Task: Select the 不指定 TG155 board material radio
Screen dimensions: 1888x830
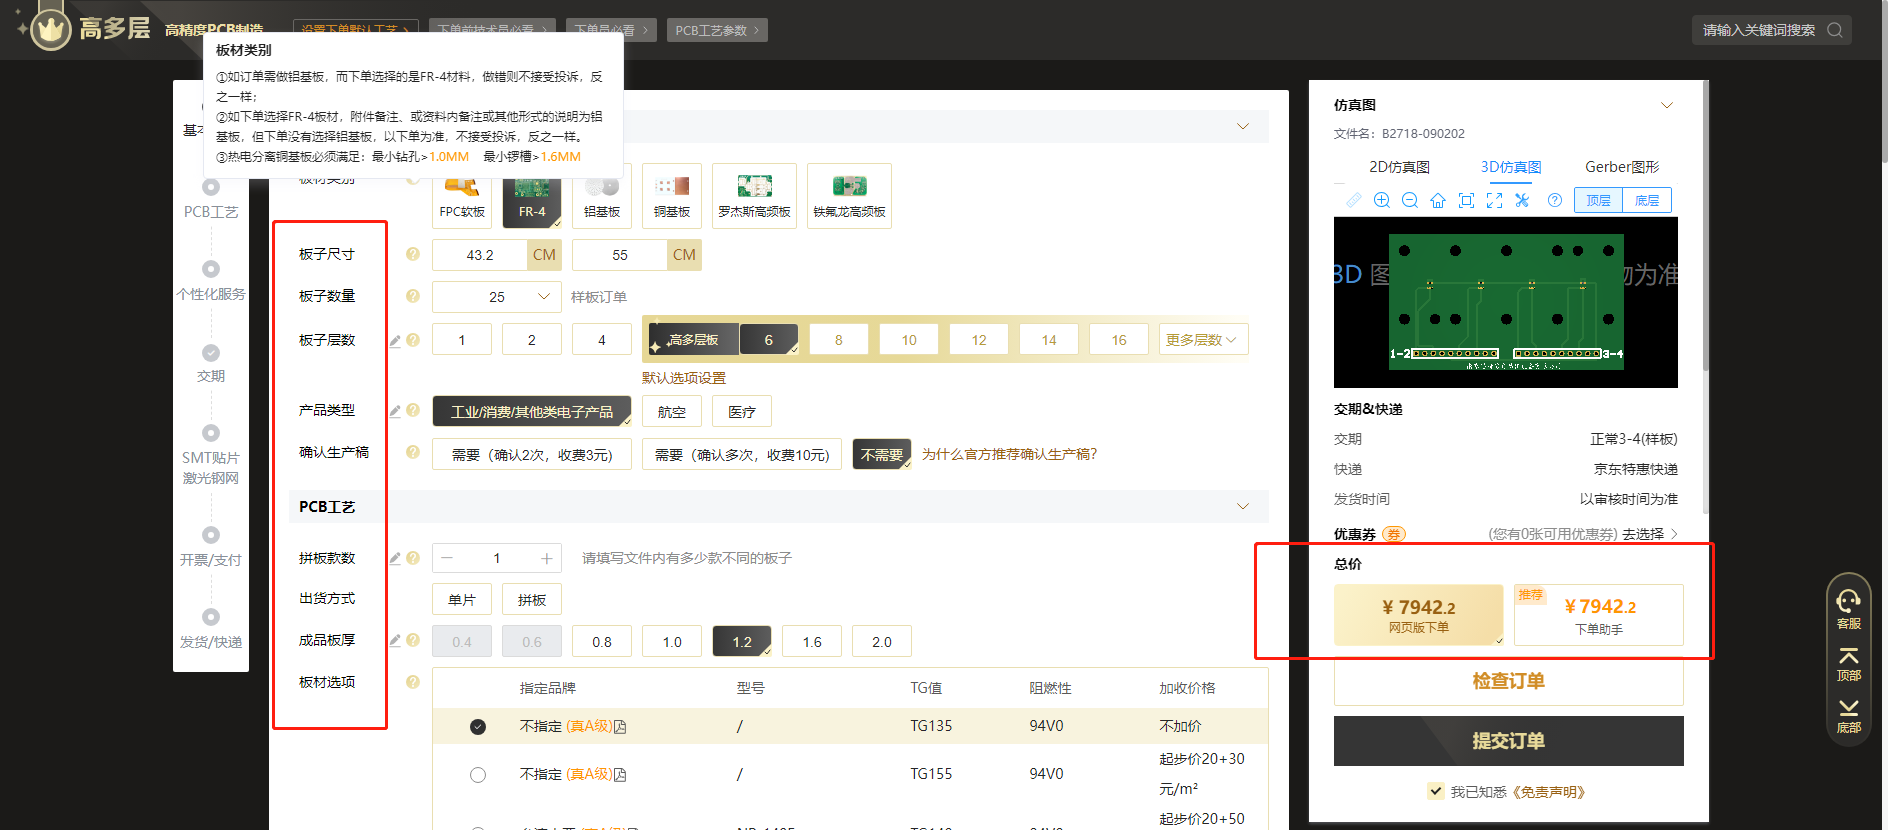Action: pos(478,775)
